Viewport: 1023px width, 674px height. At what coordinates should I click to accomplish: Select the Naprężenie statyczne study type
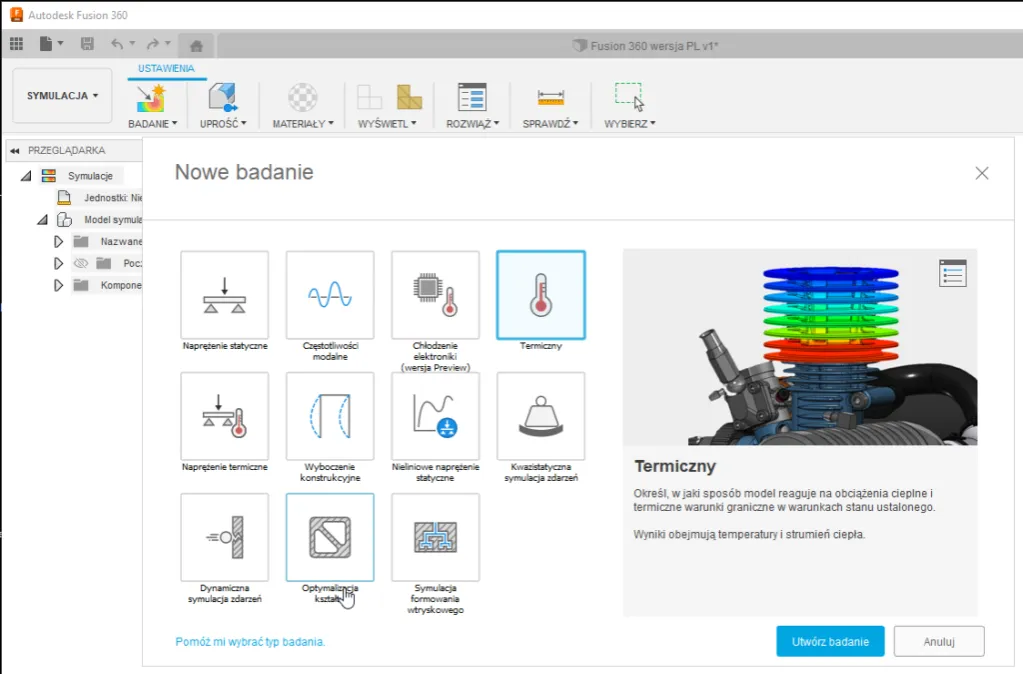pyautogui.click(x=224, y=295)
